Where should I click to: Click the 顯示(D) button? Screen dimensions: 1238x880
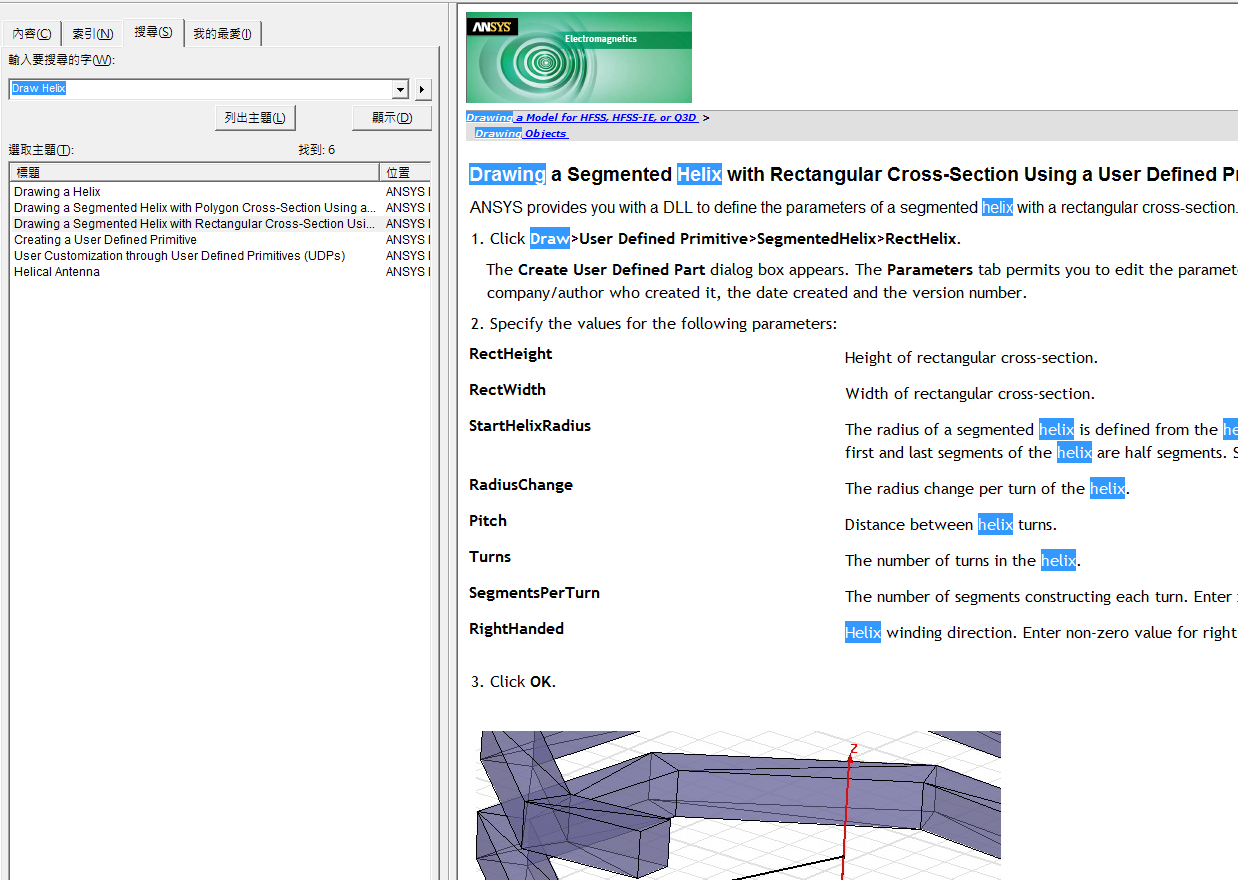tap(392, 118)
